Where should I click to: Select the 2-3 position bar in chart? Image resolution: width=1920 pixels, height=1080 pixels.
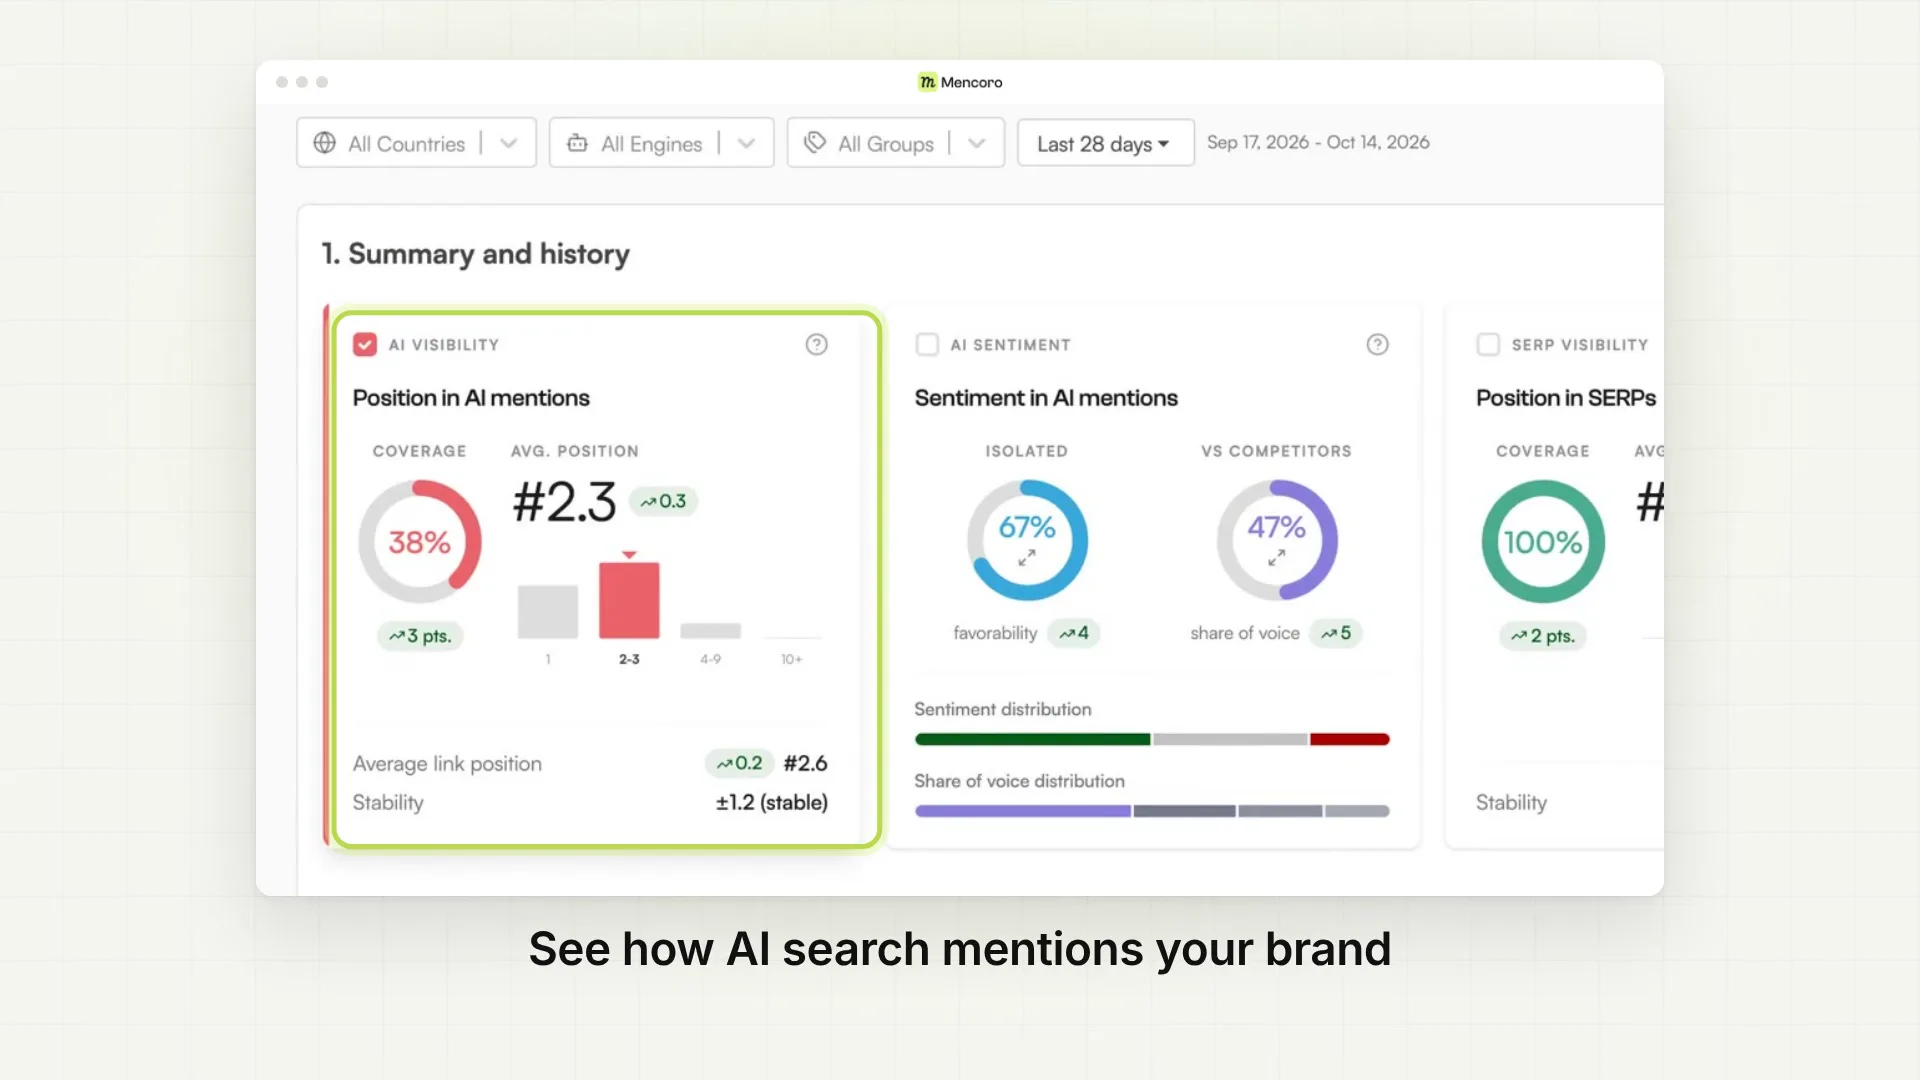(629, 600)
